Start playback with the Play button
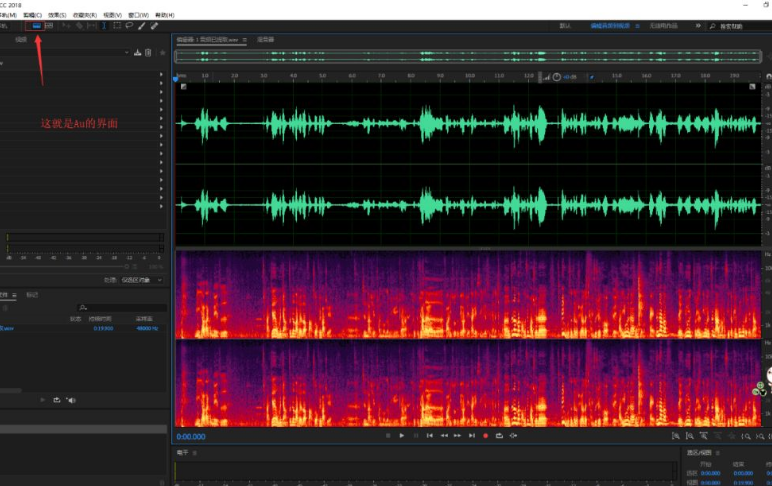This screenshot has width=772, height=486. [x=402, y=436]
